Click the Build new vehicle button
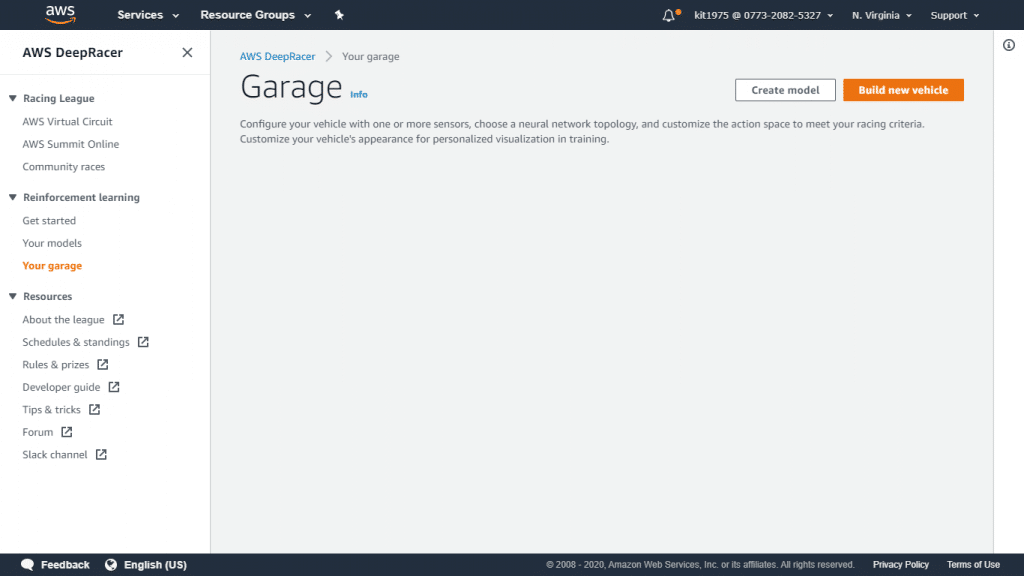1024x576 pixels. tap(903, 90)
